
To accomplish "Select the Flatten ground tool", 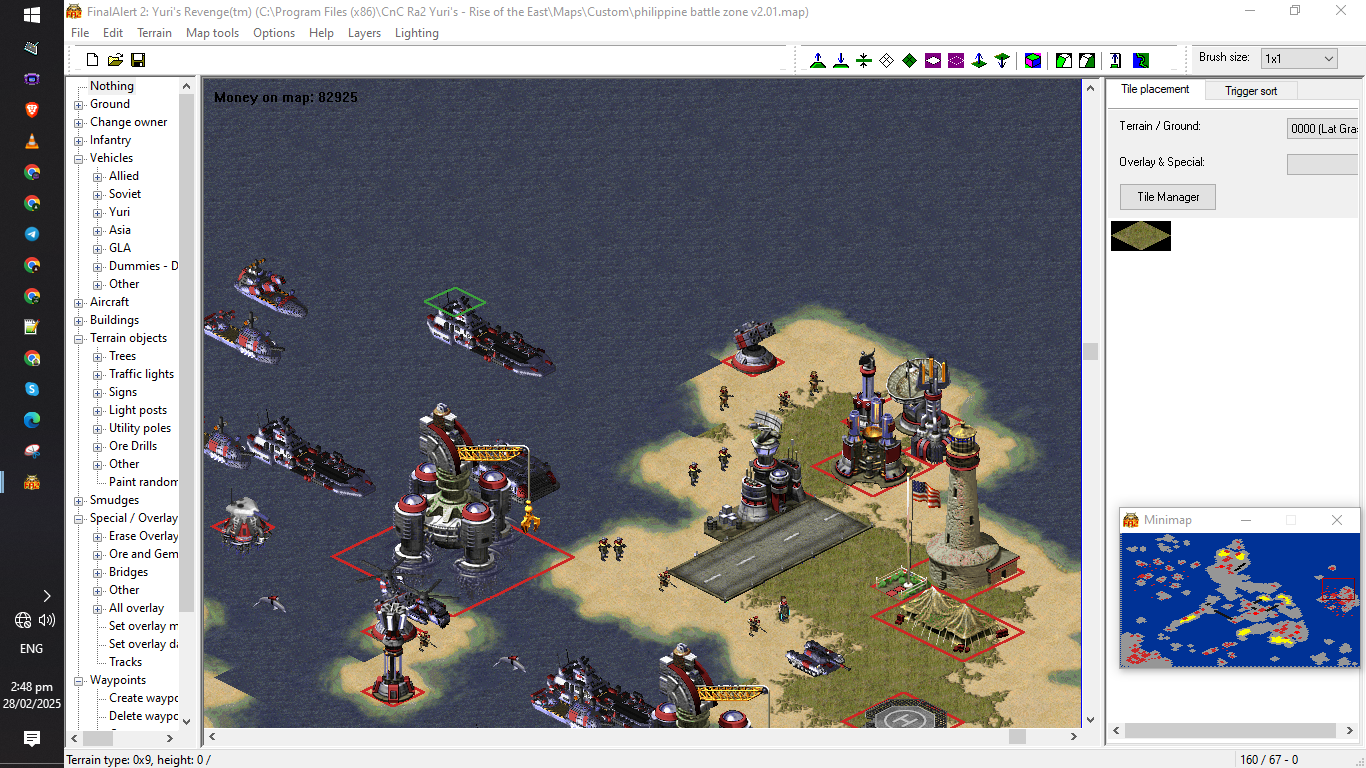I will pyautogui.click(x=864, y=60).
